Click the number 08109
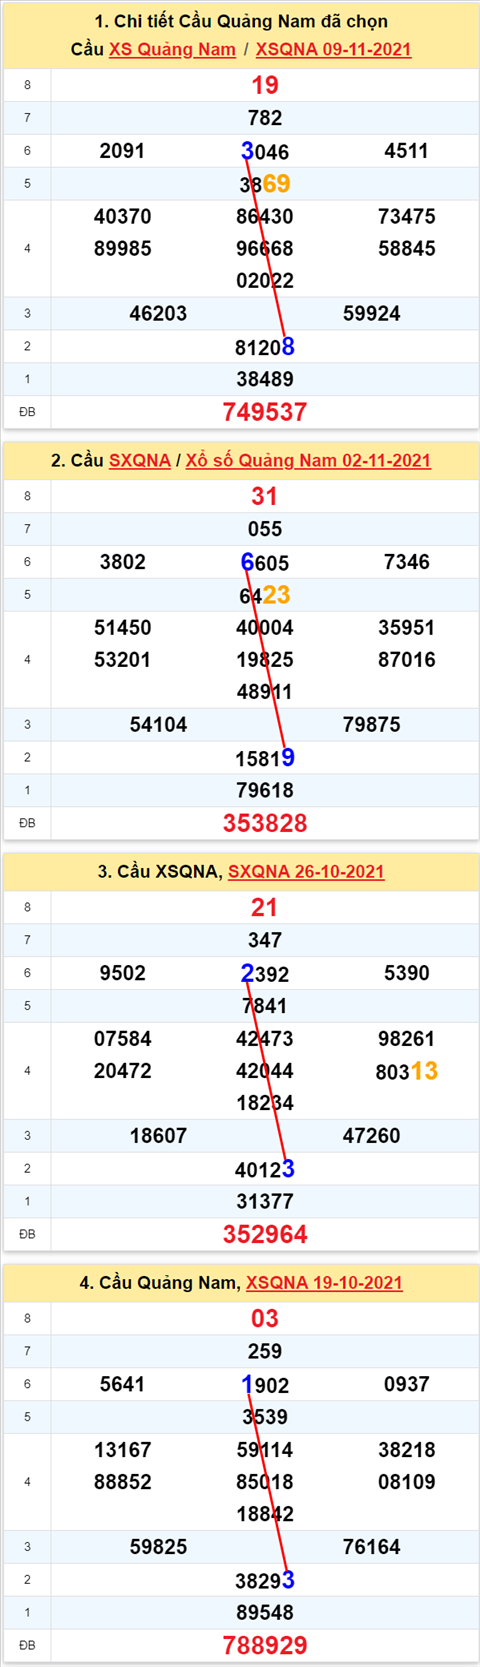Image resolution: width=480 pixels, height=1667 pixels. 407,1481
